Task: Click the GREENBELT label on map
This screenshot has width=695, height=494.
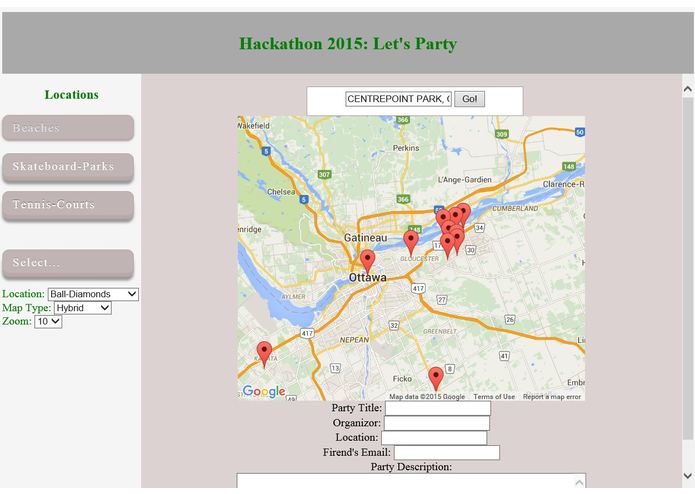Action: [440, 331]
